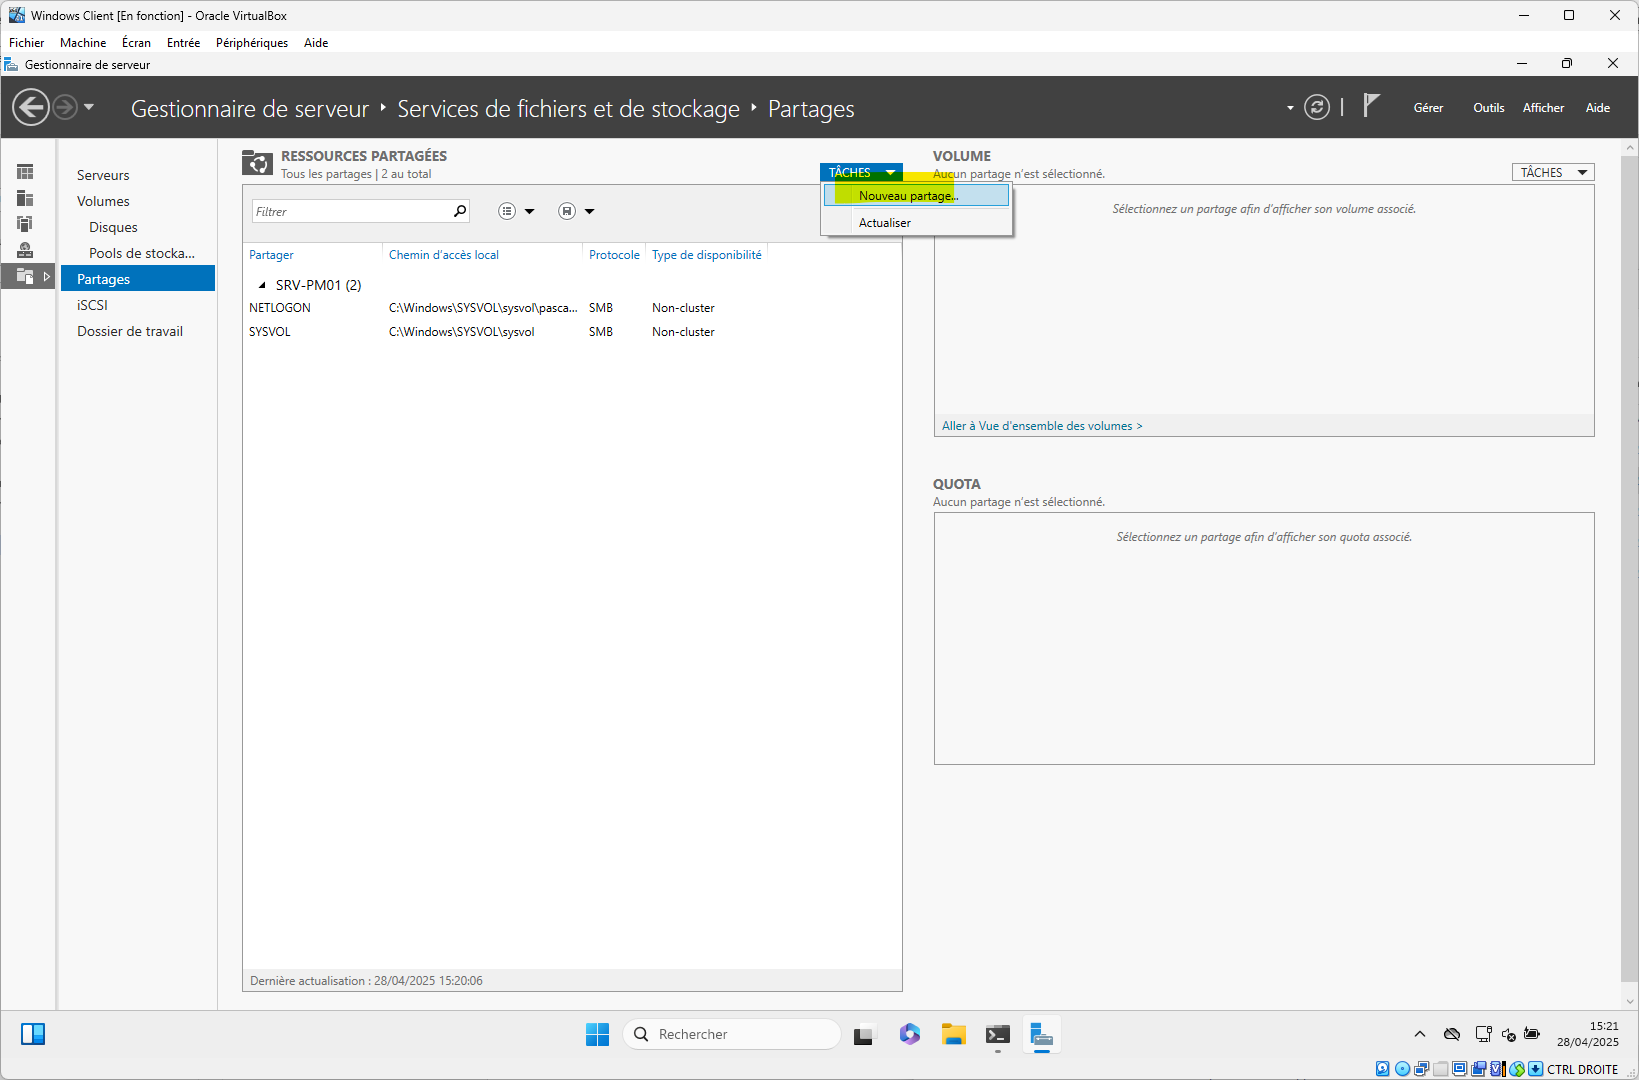Open VirtualBox Entrée menu
This screenshot has height=1080, width=1639.
point(183,43)
